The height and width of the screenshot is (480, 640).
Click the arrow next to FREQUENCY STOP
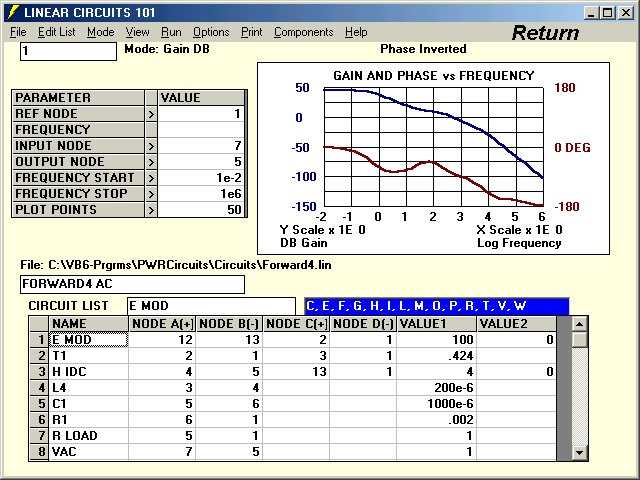coord(152,194)
